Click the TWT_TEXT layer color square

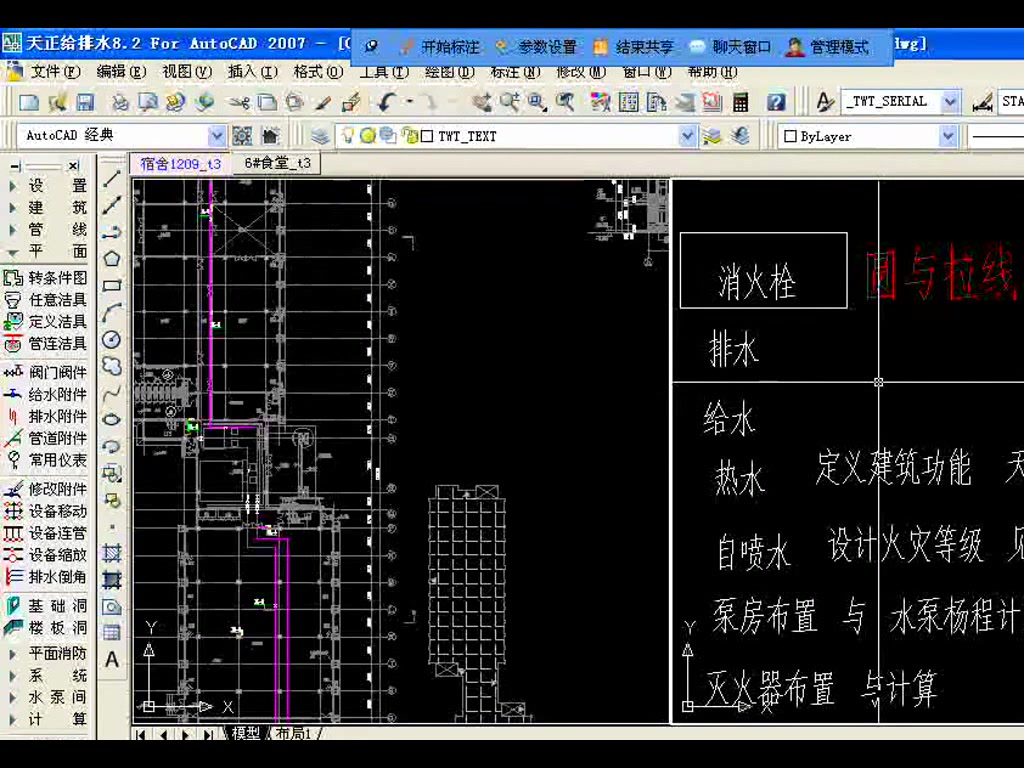428,136
